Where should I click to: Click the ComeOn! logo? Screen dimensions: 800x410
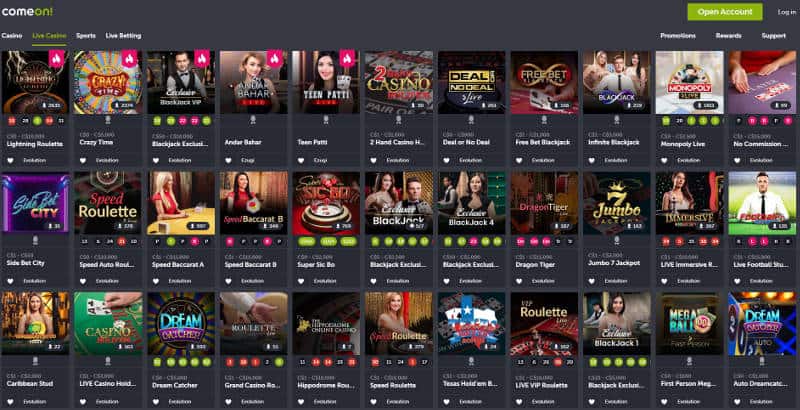(x=27, y=11)
